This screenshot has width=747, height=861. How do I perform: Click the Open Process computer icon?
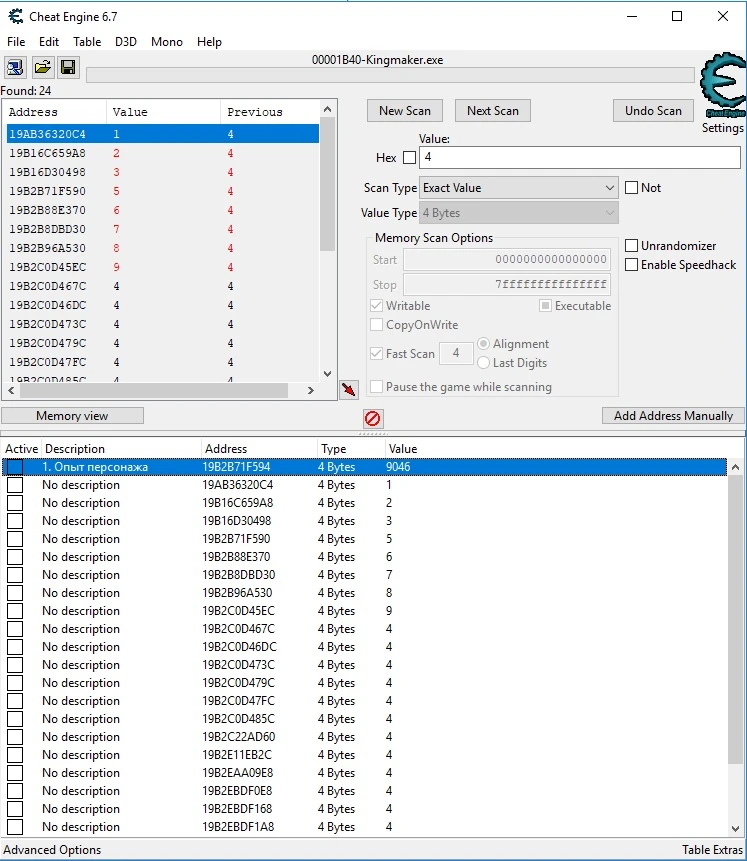click(16, 67)
